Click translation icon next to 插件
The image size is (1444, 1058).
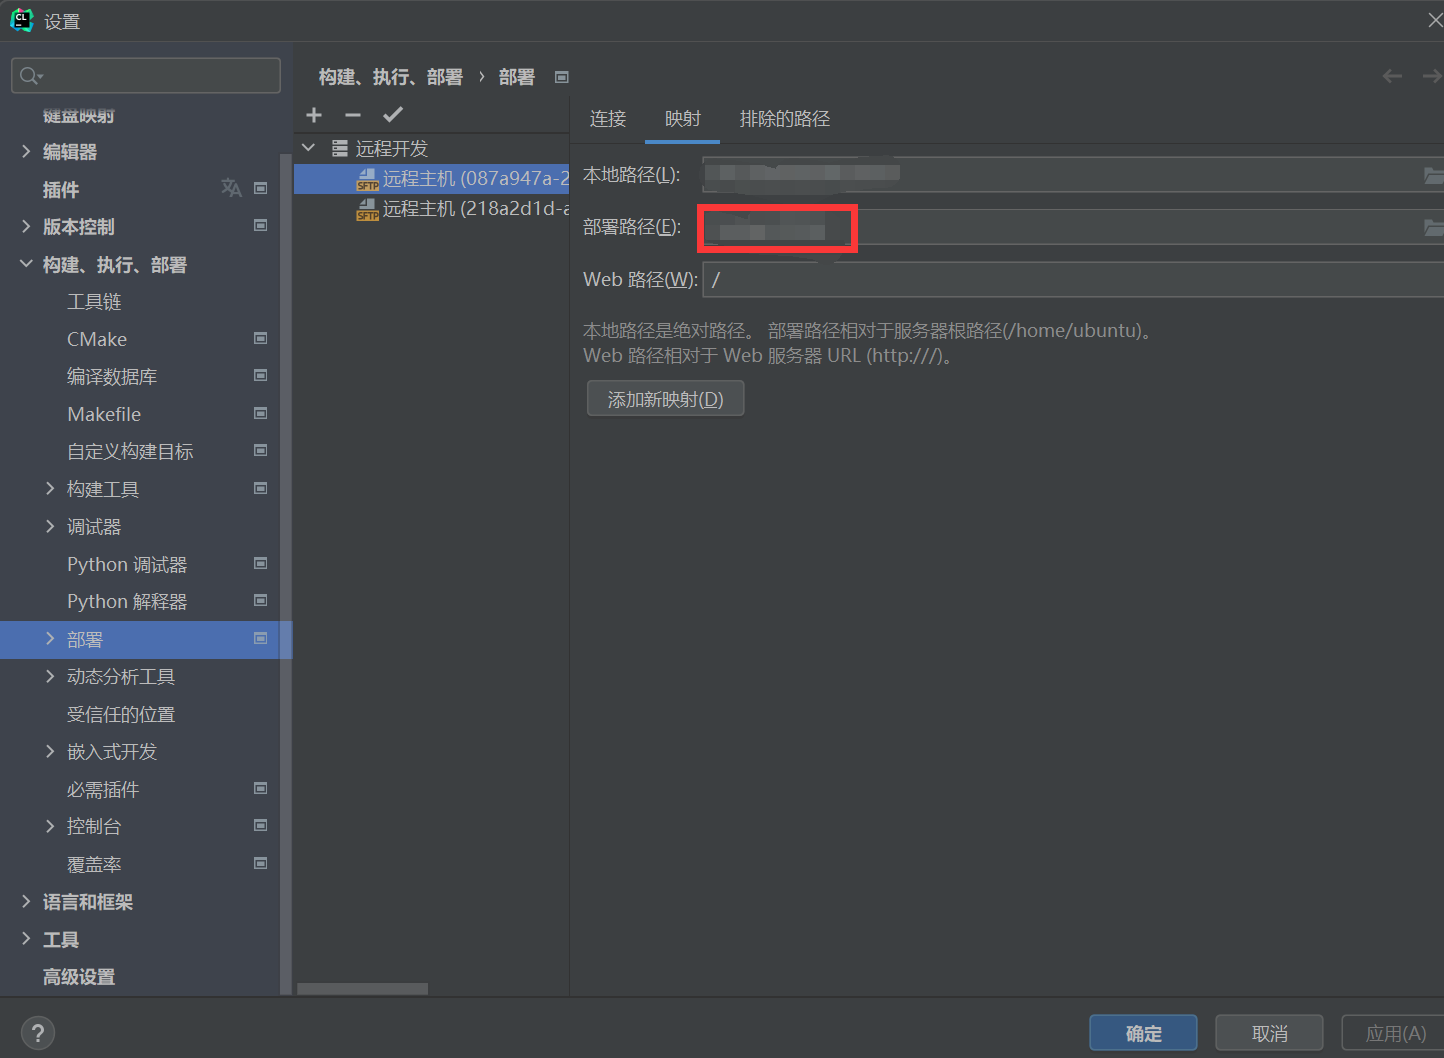(x=231, y=188)
